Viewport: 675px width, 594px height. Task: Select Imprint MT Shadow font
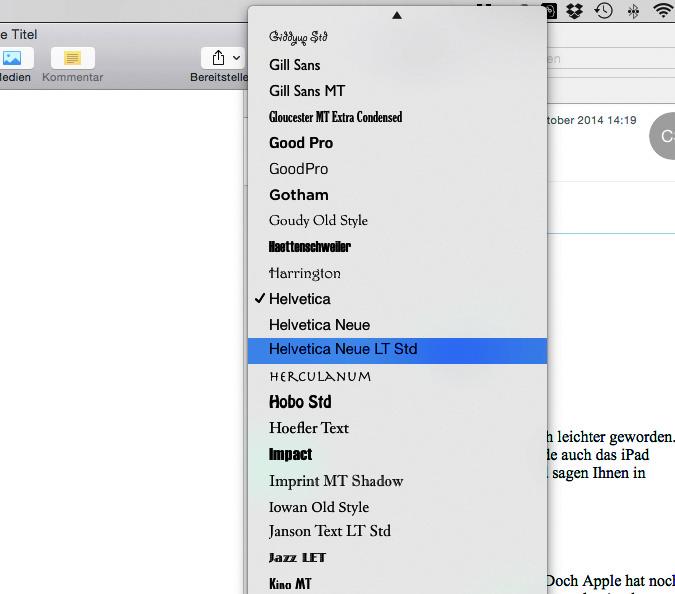click(x=397, y=481)
